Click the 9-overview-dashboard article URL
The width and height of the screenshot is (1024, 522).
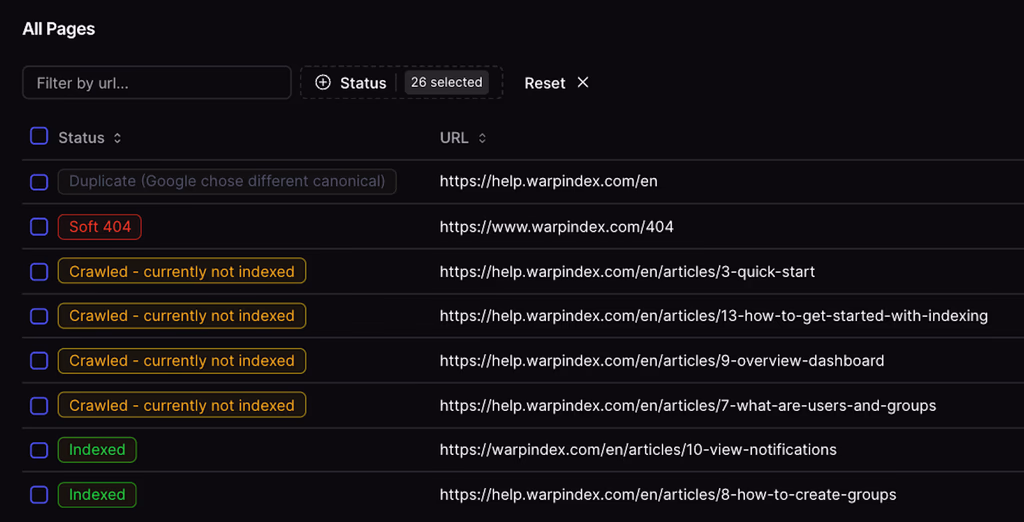click(x=662, y=361)
